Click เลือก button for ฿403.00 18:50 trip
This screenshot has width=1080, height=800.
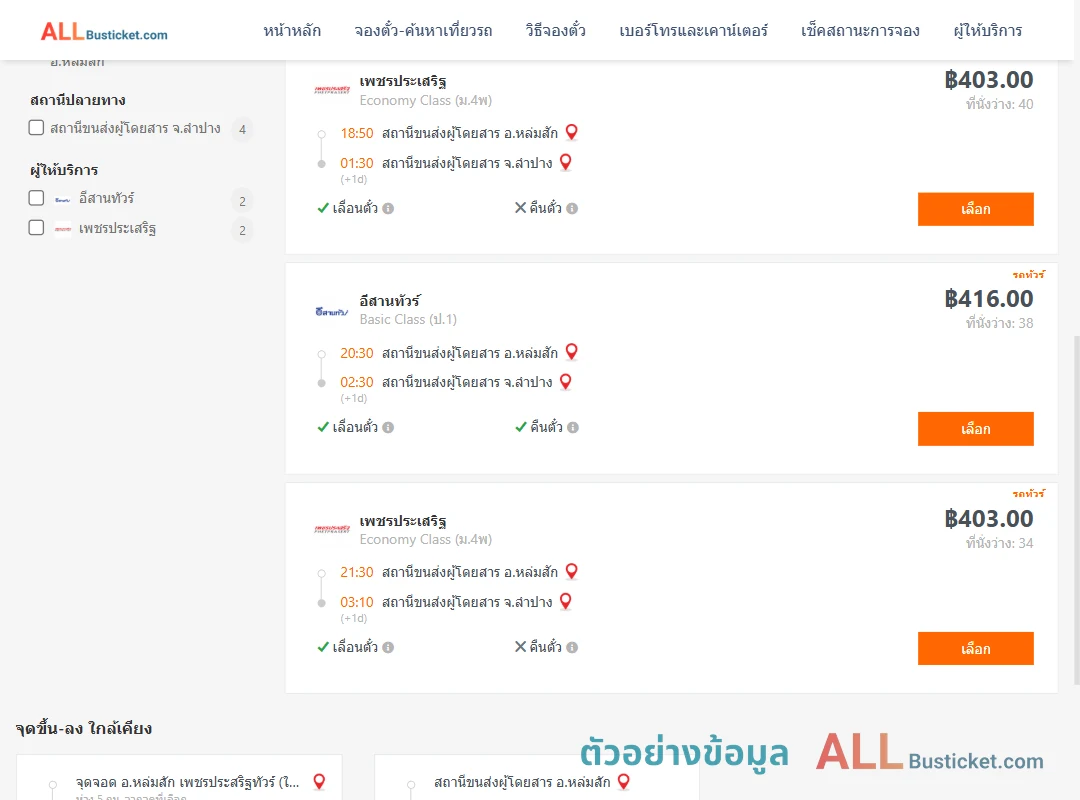coord(975,209)
